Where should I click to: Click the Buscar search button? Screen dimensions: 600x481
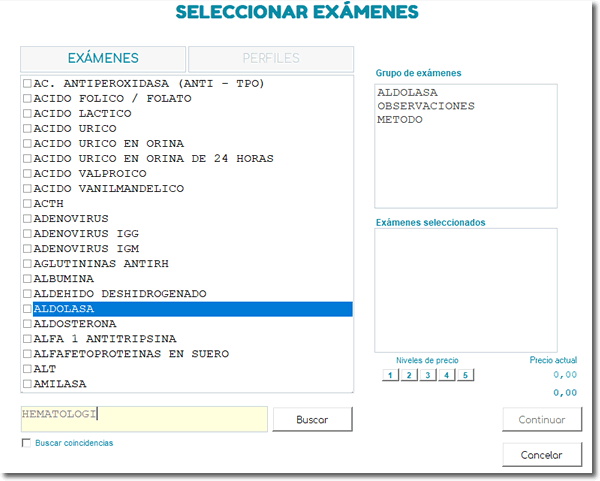(312, 419)
